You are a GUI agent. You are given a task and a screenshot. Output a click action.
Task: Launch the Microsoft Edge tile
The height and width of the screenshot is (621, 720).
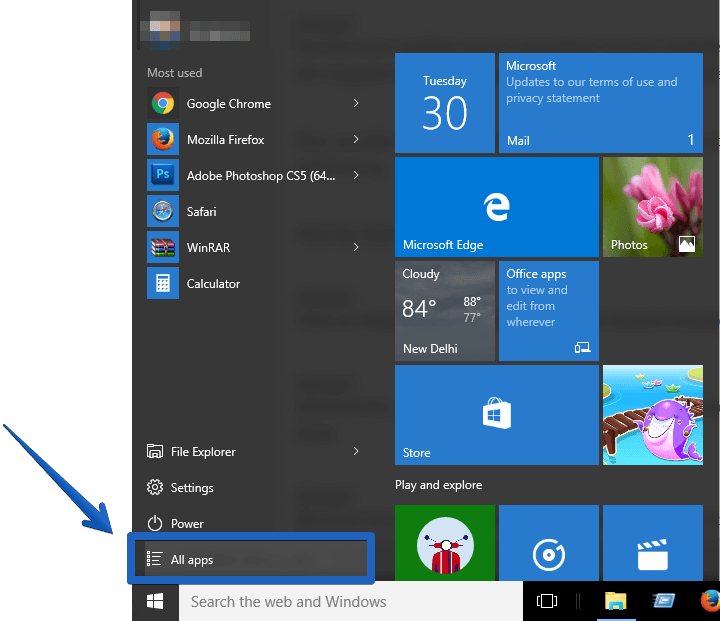click(x=496, y=207)
